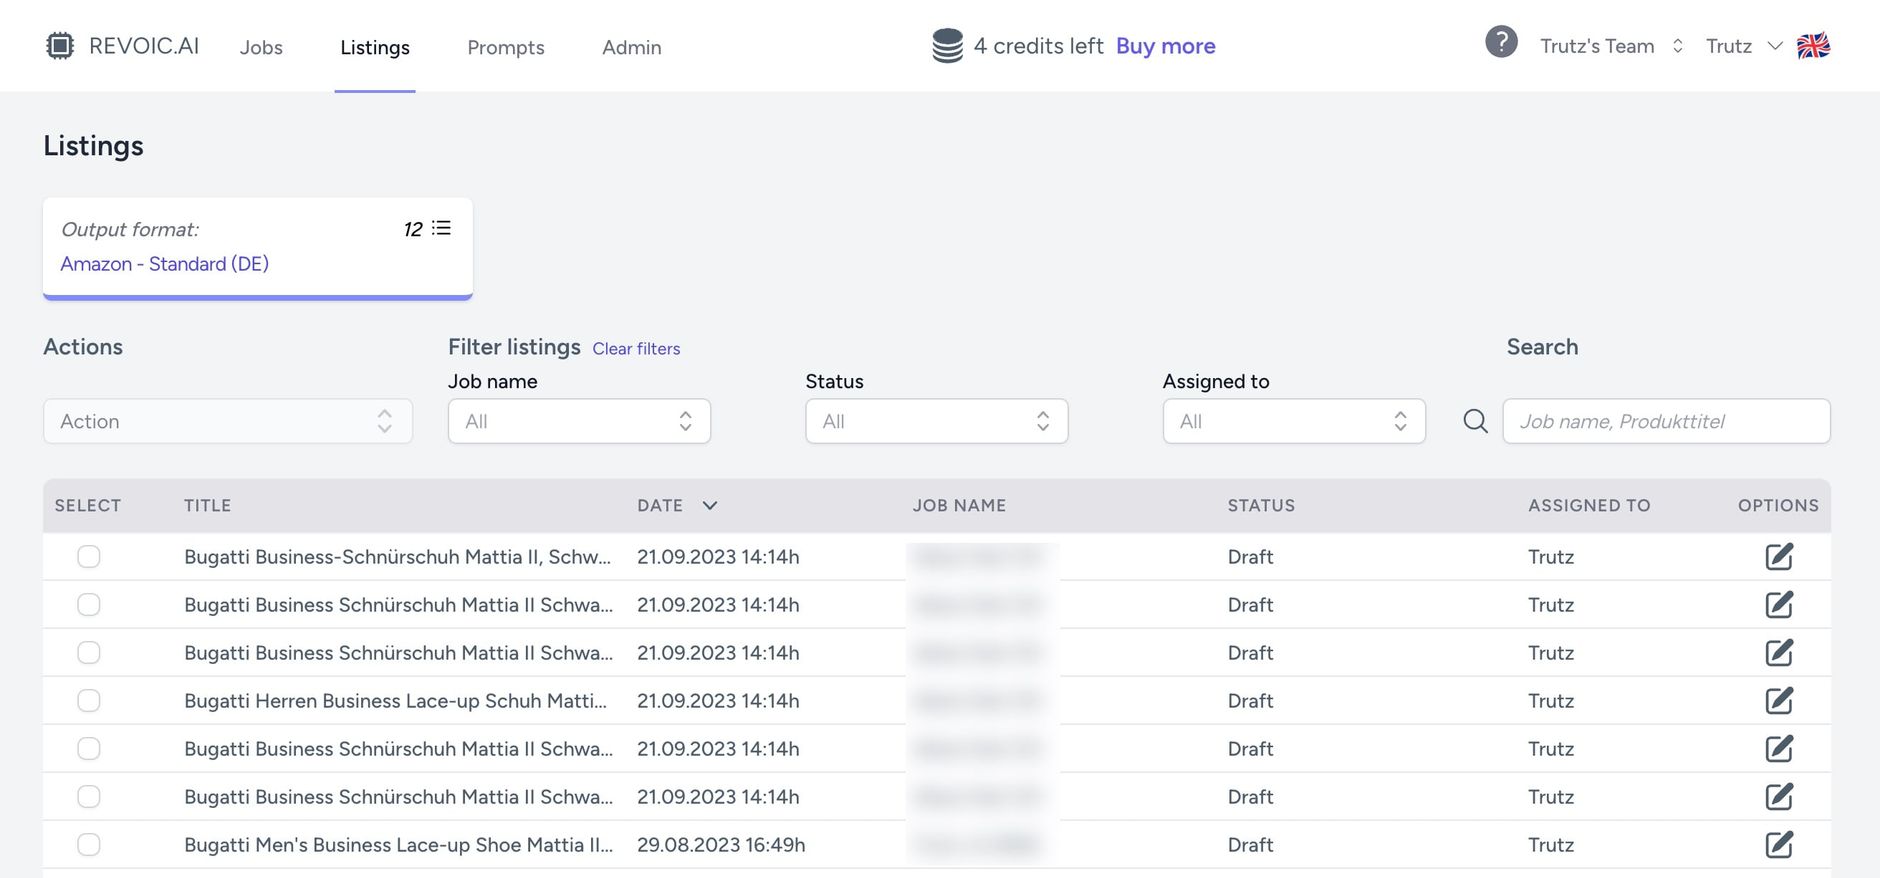Screen dimensions: 1880x878
Task: Click edit icon in the third listing row
Action: 1779,652
